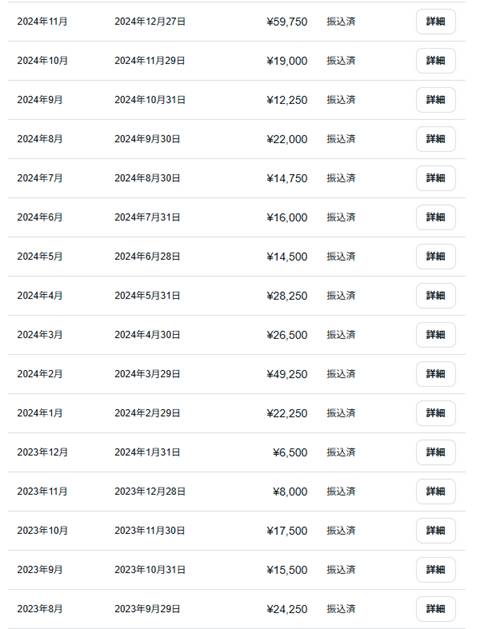Image resolution: width=484 pixels, height=629 pixels.
Task: View 詳細 of ¥49,250 transfer
Action: (435, 374)
